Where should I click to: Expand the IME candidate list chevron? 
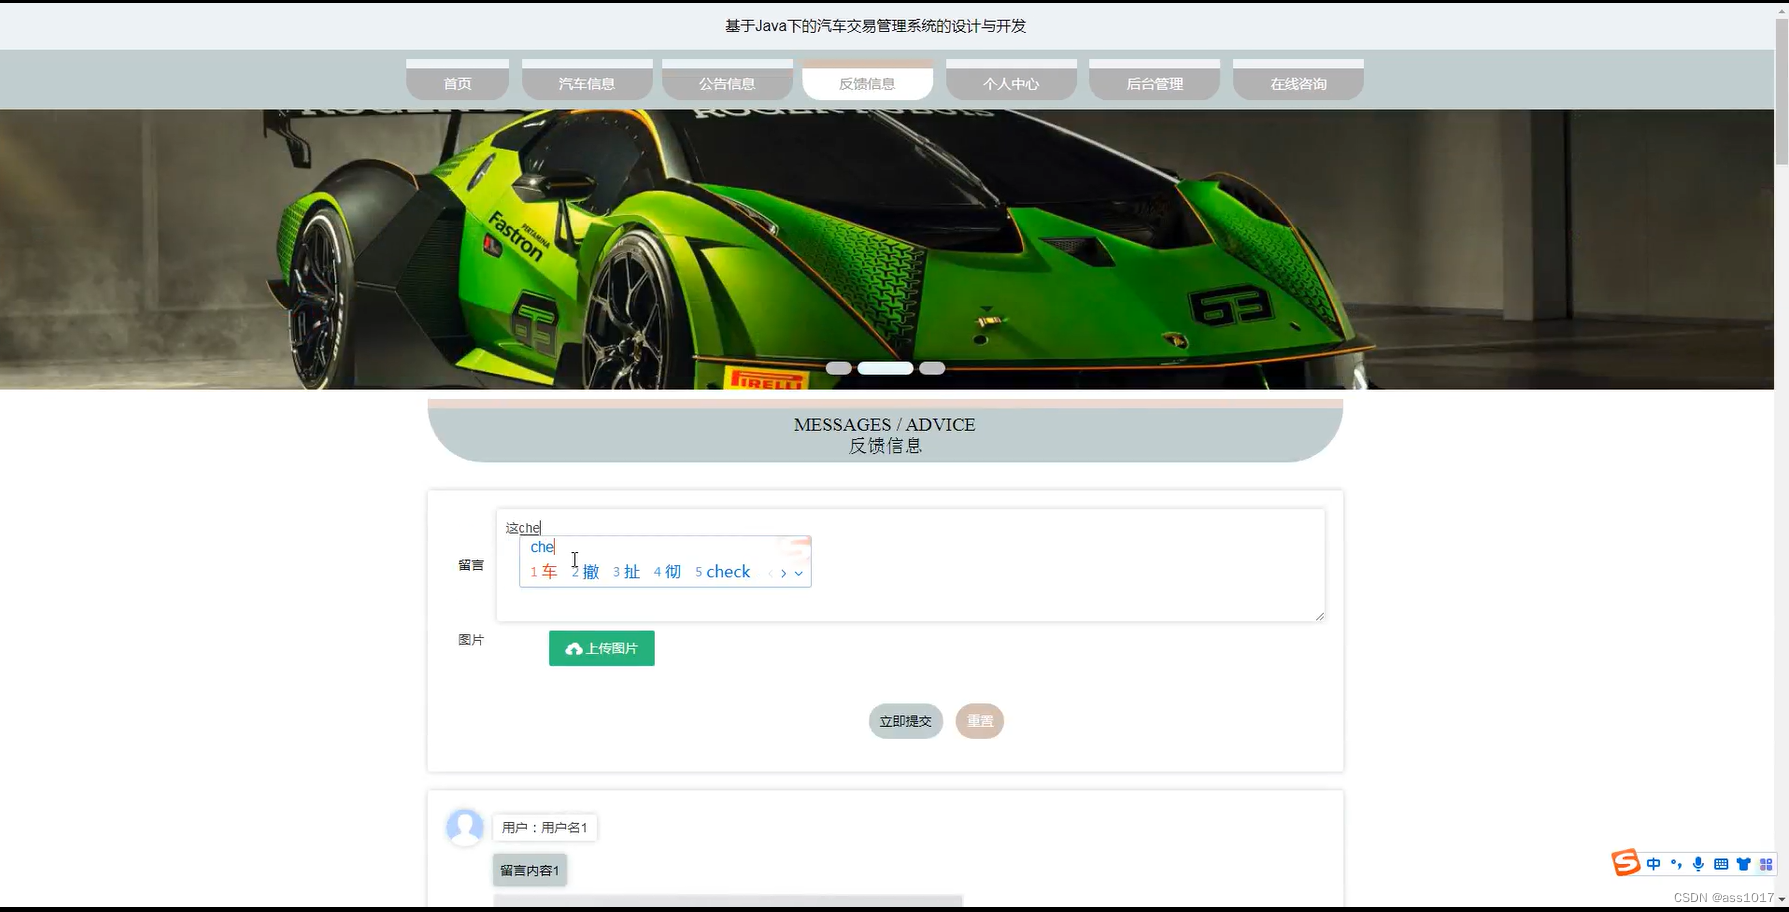[798, 573]
